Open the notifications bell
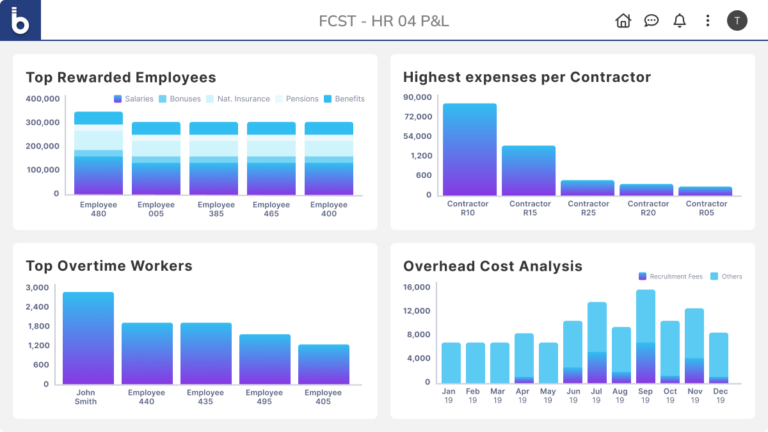This screenshot has width=768, height=432. point(680,20)
